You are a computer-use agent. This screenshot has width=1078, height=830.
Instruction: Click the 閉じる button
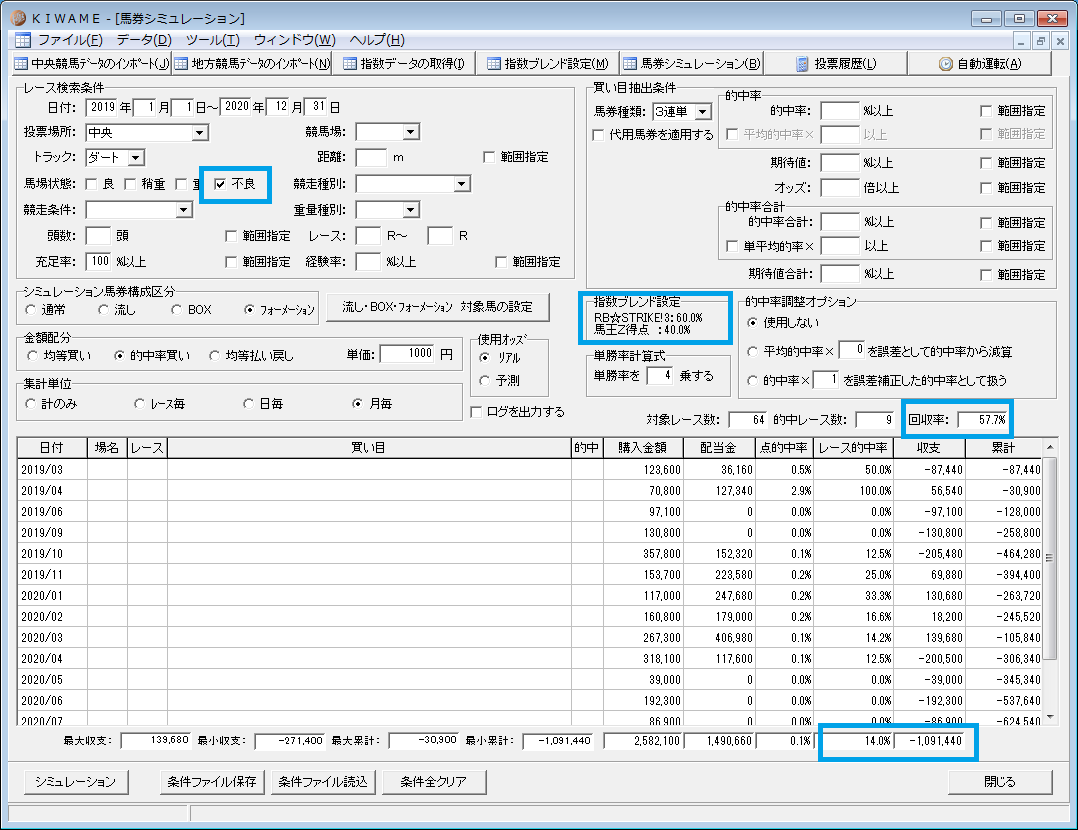(x=1000, y=782)
